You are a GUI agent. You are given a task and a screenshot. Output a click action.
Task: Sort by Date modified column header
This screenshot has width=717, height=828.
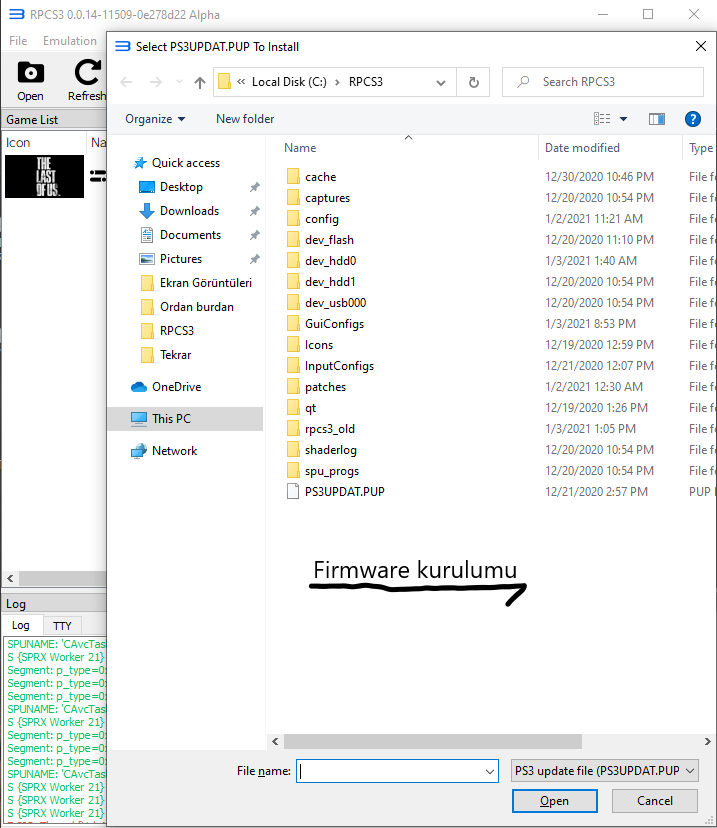(582, 148)
